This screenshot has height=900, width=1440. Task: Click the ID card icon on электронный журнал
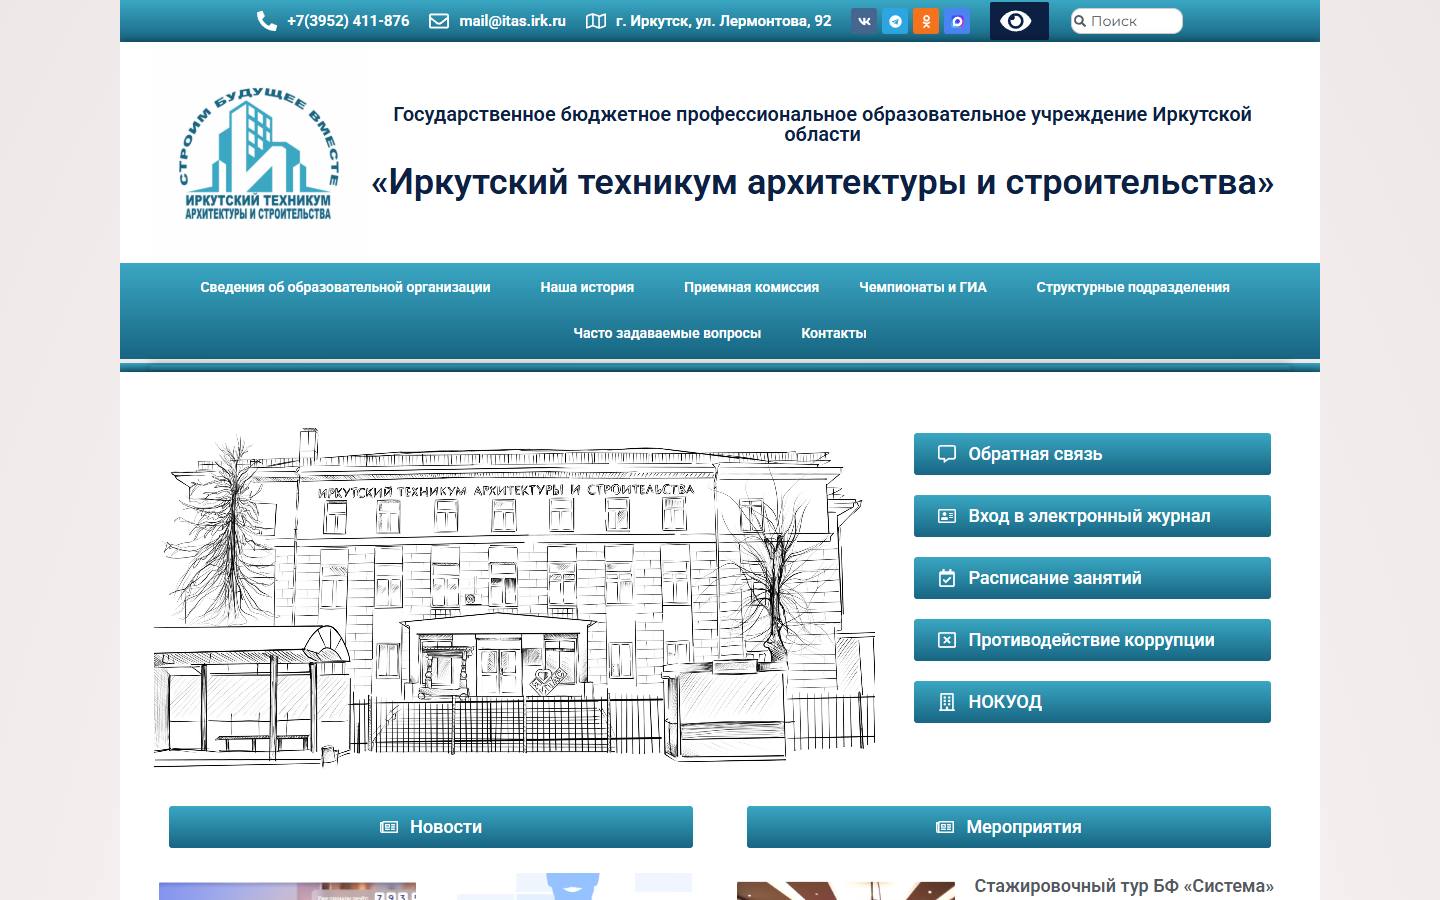(x=947, y=516)
